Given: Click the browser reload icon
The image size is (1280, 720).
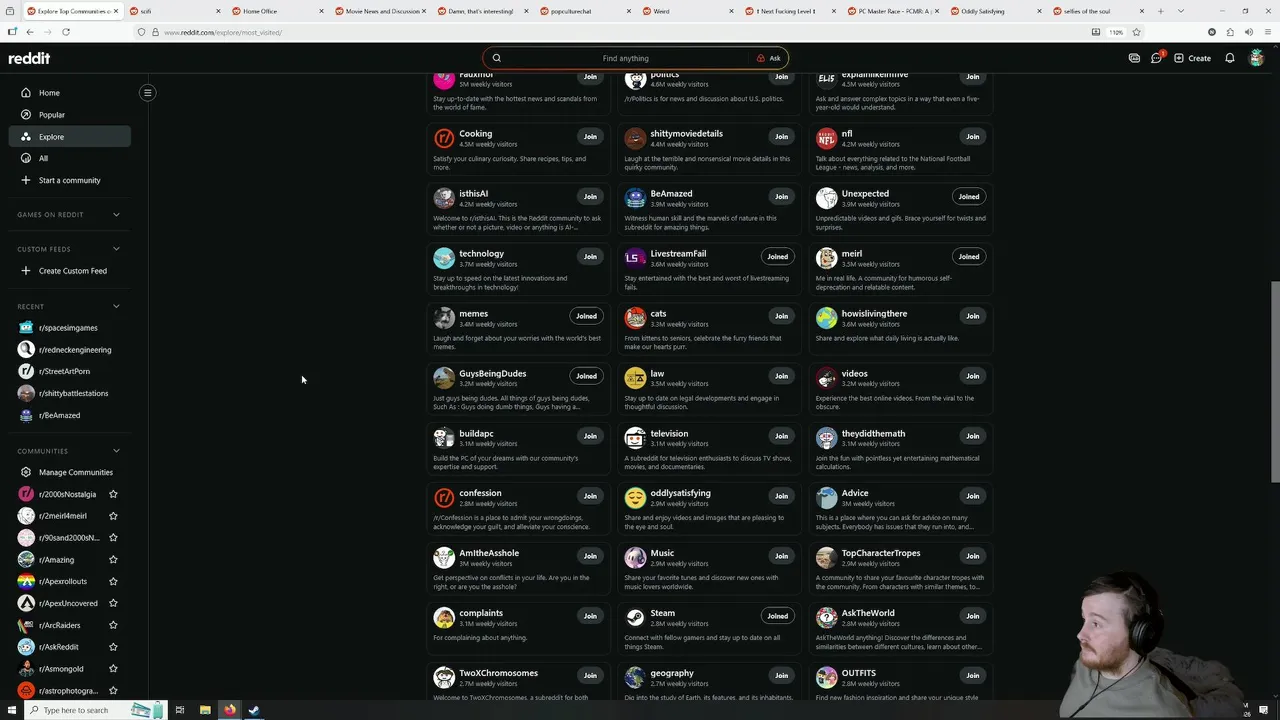Looking at the screenshot, I should (x=66, y=32).
